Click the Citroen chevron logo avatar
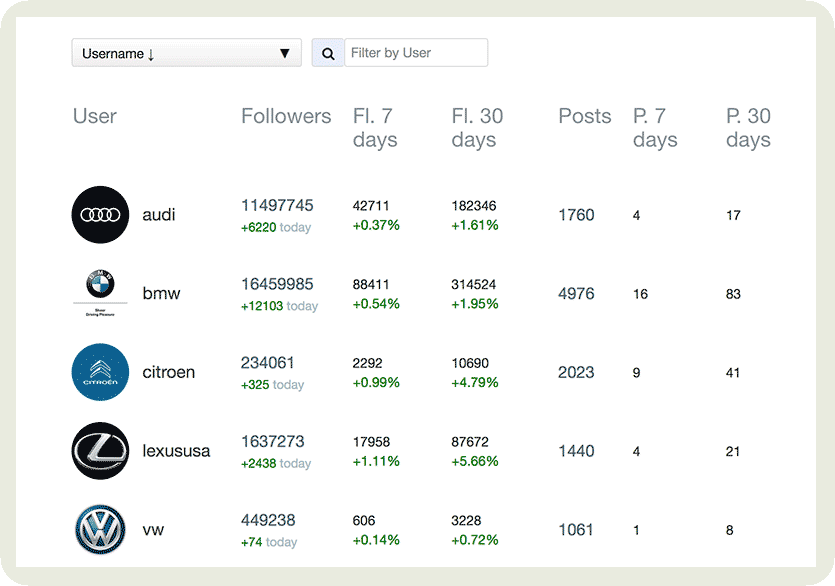This screenshot has width=835, height=586. (x=100, y=372)
